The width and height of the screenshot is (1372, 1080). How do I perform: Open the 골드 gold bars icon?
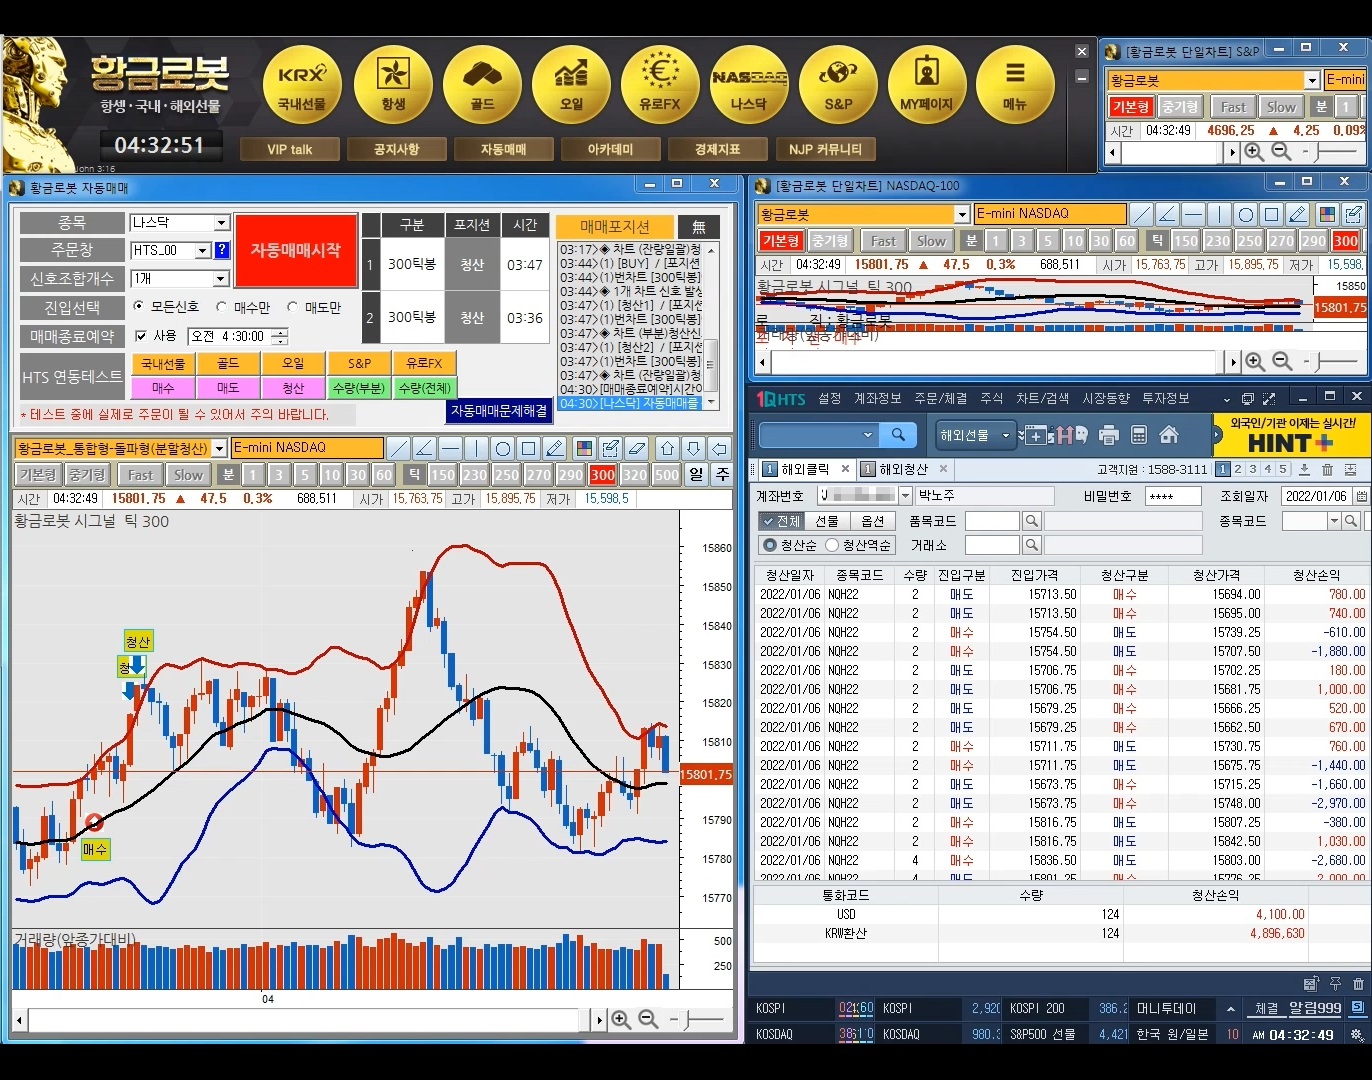pos(482,85)
